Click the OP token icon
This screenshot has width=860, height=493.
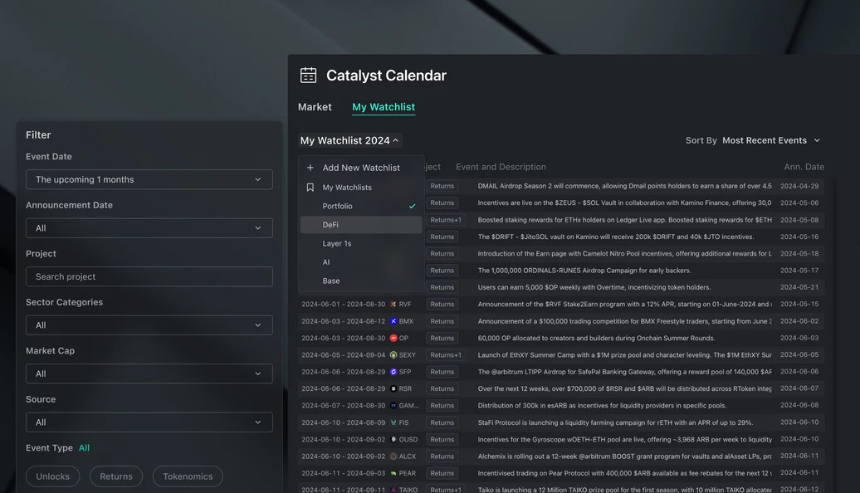coord(393,338)
